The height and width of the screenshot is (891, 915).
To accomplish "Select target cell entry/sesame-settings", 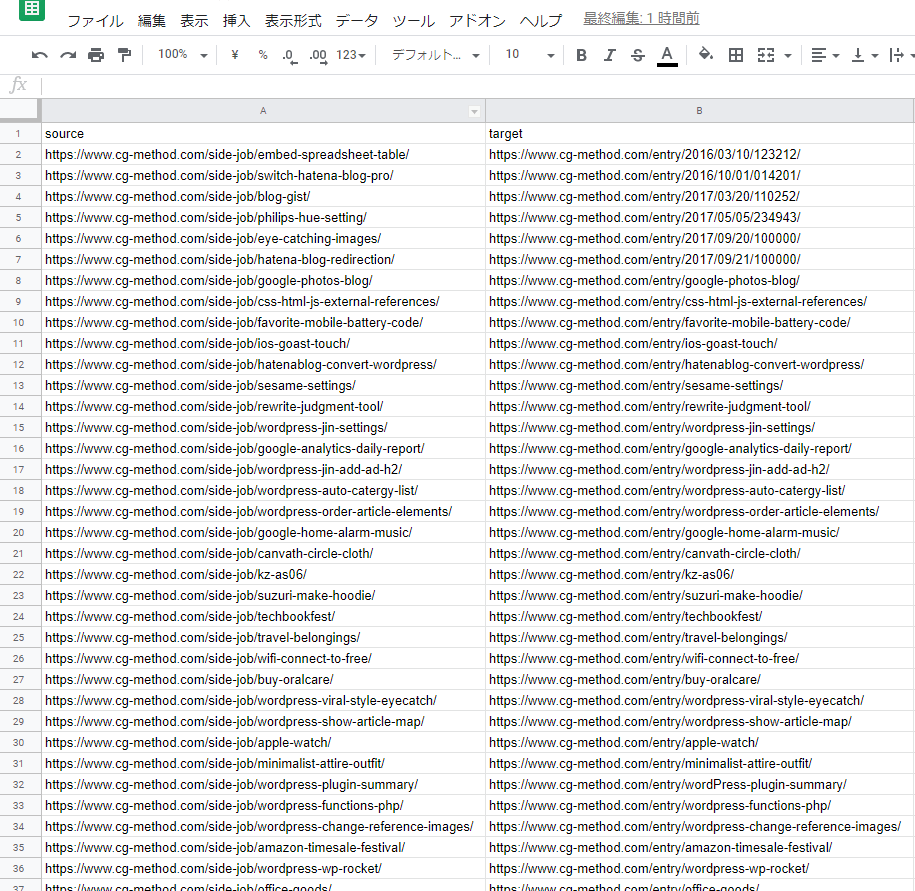I will pos(699,386).
